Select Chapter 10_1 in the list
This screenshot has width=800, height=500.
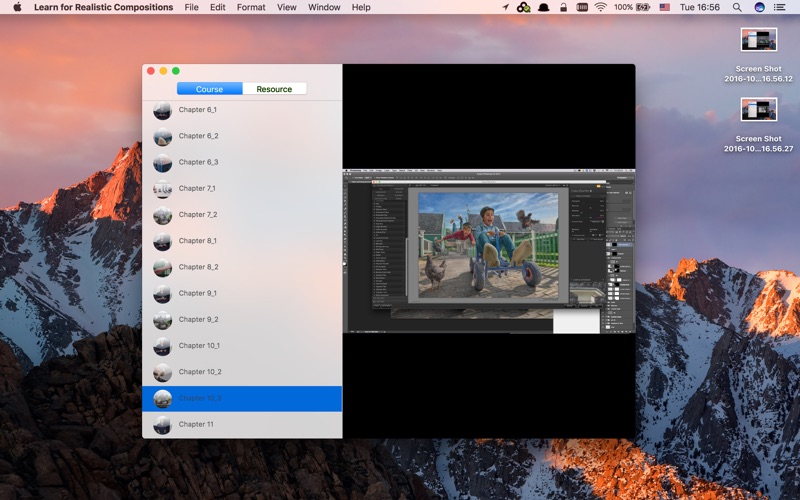point(242,346)
